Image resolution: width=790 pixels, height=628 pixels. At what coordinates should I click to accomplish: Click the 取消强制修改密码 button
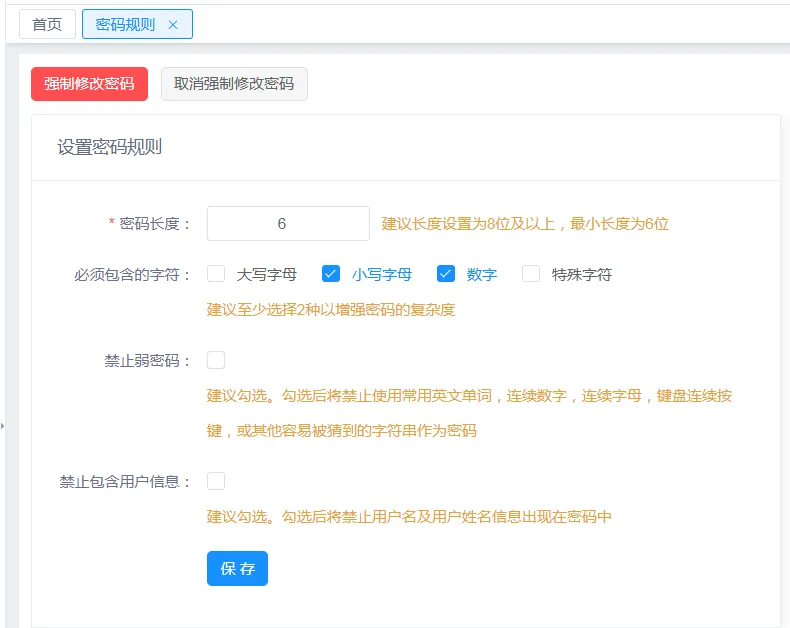(x=234, y=84)
